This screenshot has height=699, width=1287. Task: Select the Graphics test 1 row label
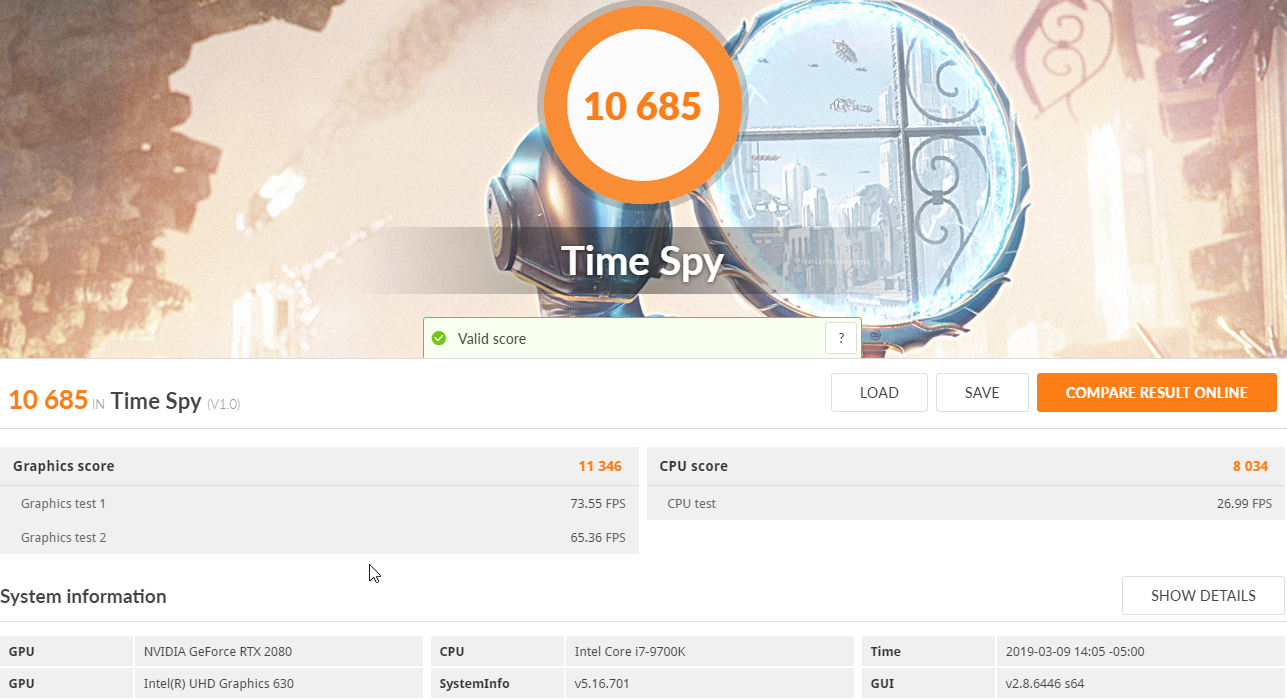[63, 504]
